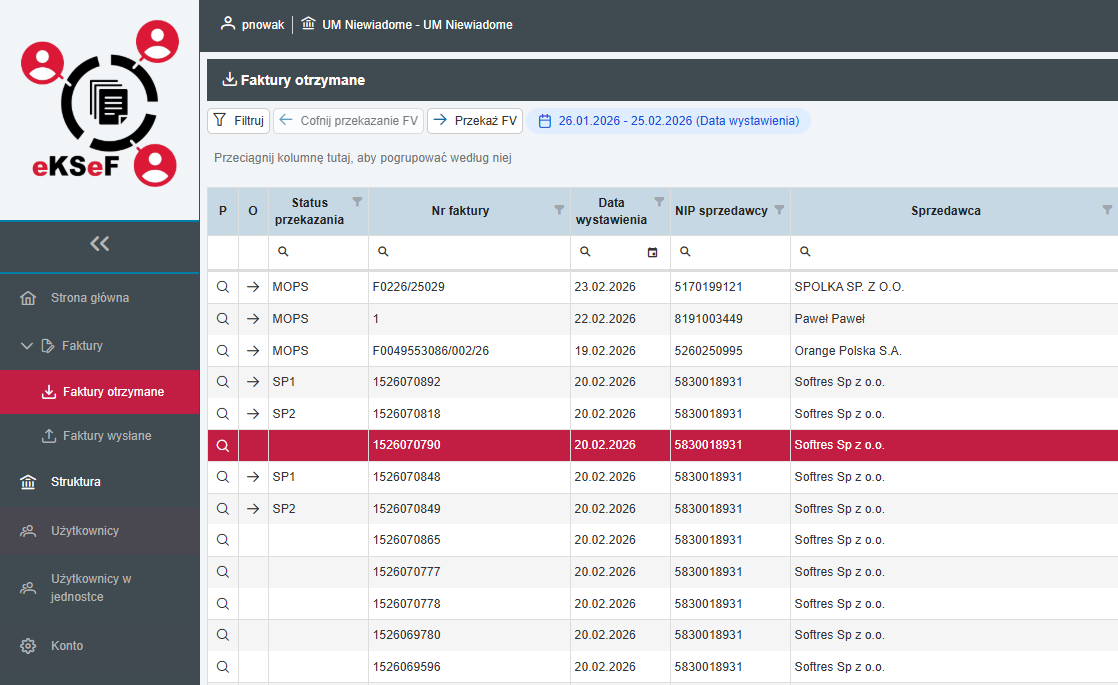Open Użytkownicy section in sidebar

pos(85,531)
